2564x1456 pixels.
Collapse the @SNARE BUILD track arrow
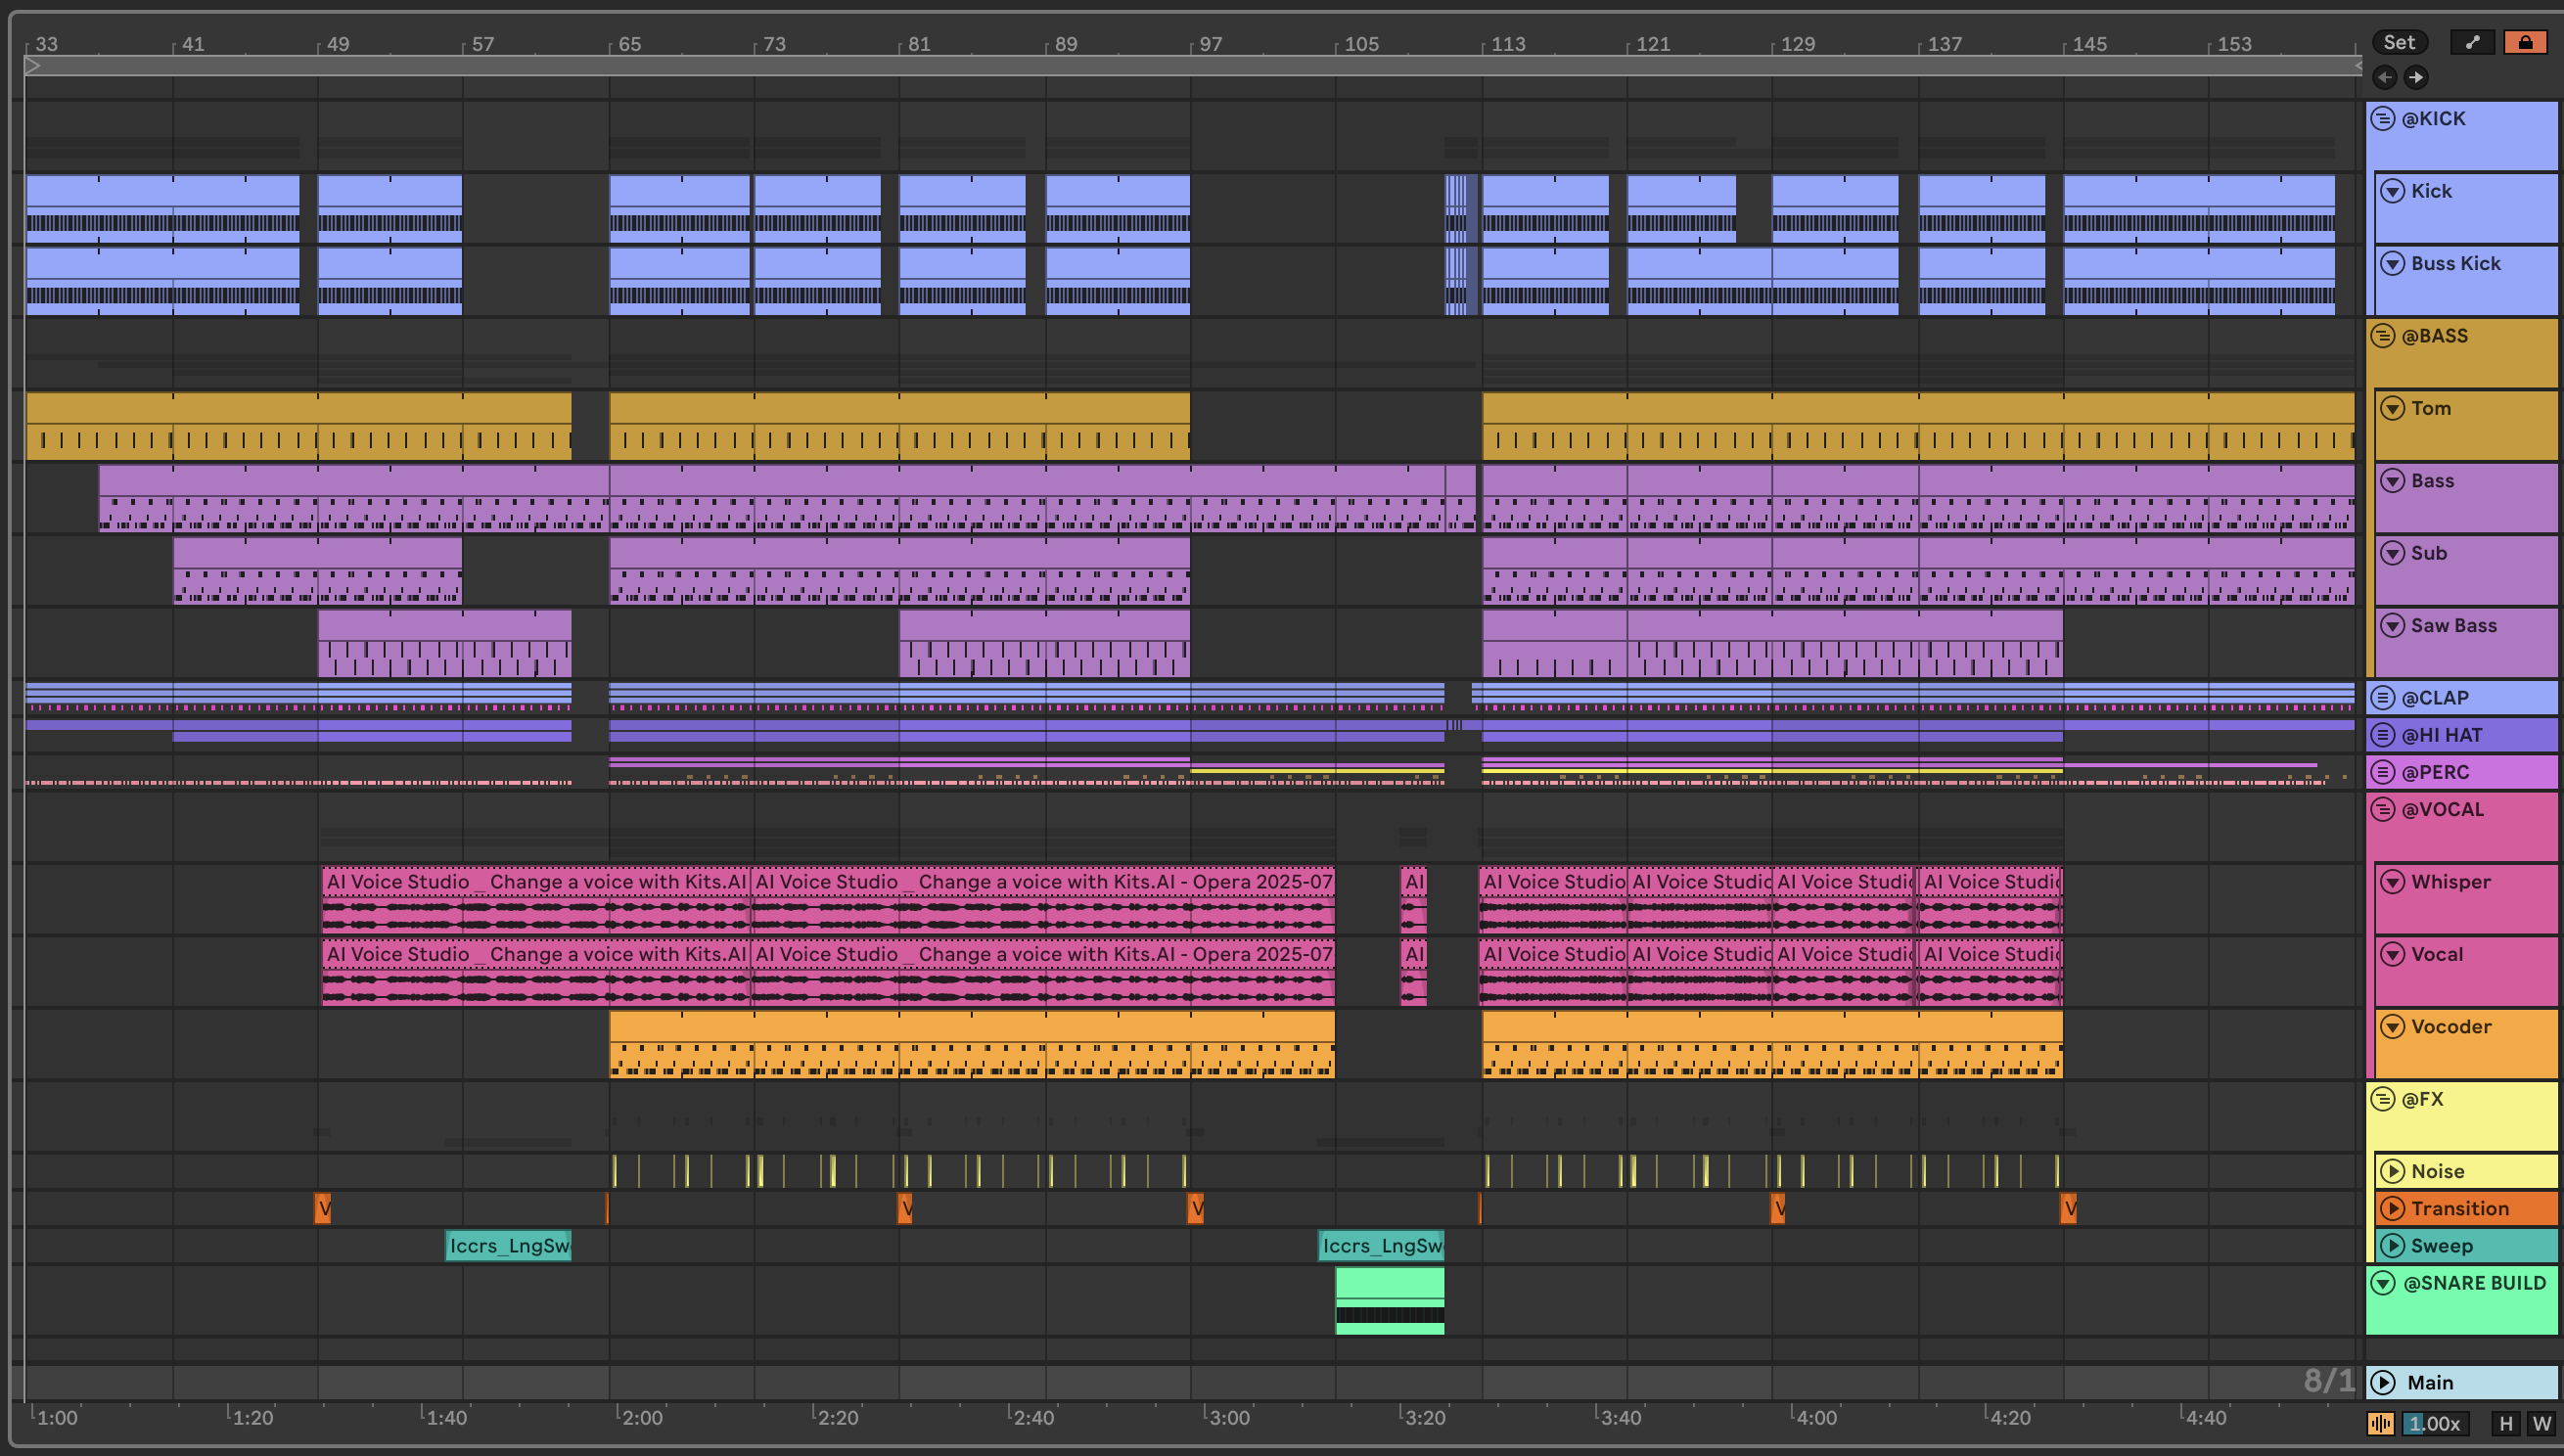pos(2383,1283)
